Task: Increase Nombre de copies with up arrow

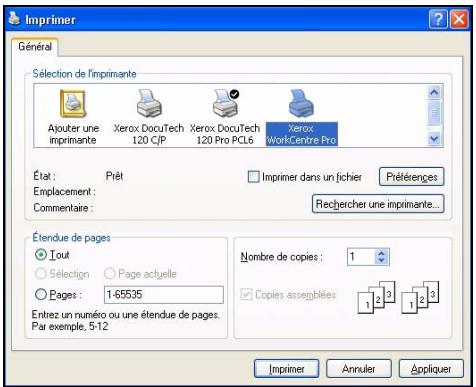Action: tap(382, 253)
